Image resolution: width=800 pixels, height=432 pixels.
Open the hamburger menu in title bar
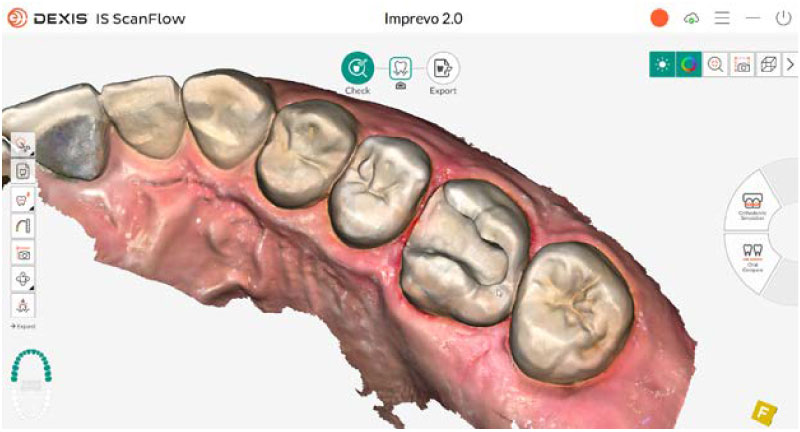coord(721,18)
